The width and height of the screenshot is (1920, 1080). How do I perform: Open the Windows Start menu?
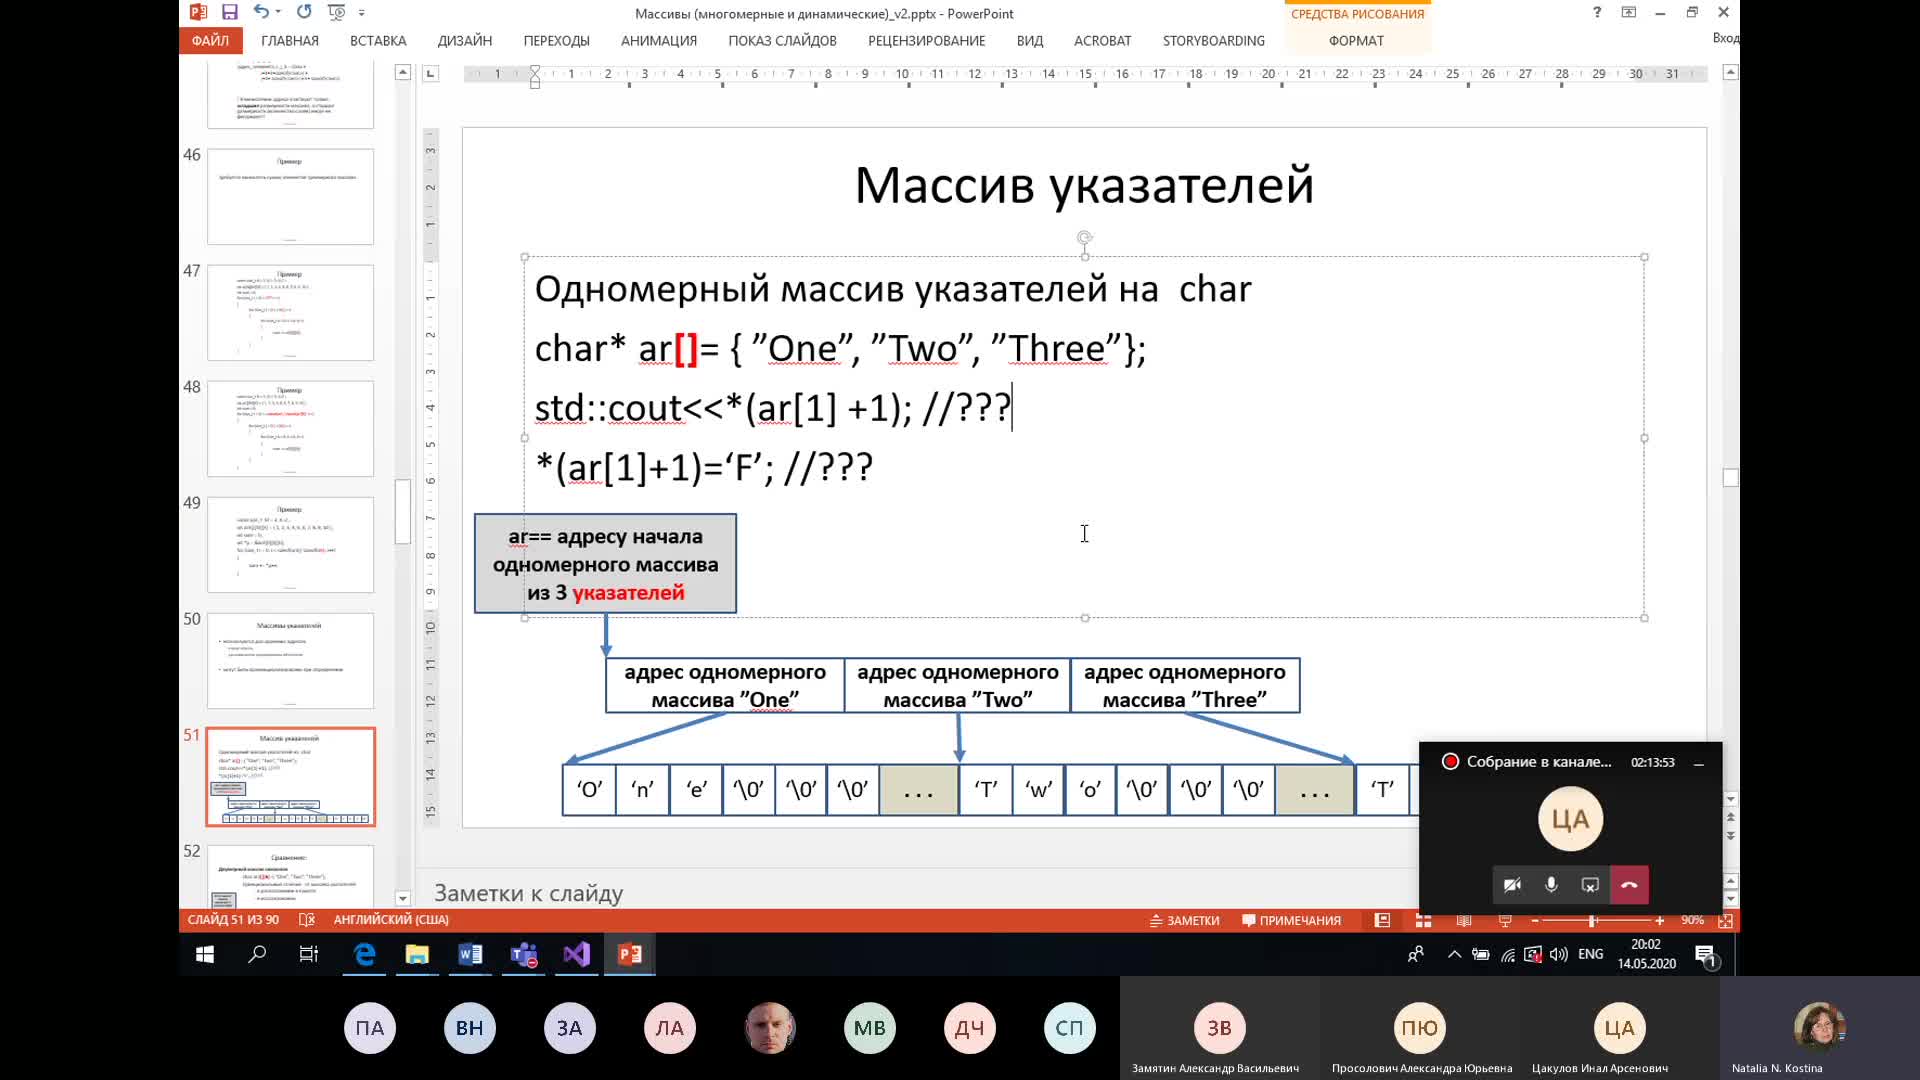tap(205, 954)
